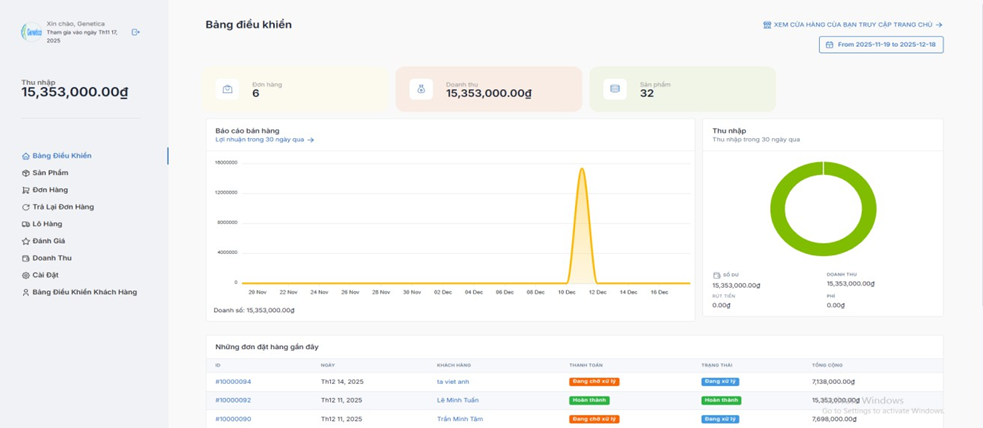Image resolution: width=983 pixels, height=428 pixels.
Task: Click the calendar icon in date range
Action: 829,45
